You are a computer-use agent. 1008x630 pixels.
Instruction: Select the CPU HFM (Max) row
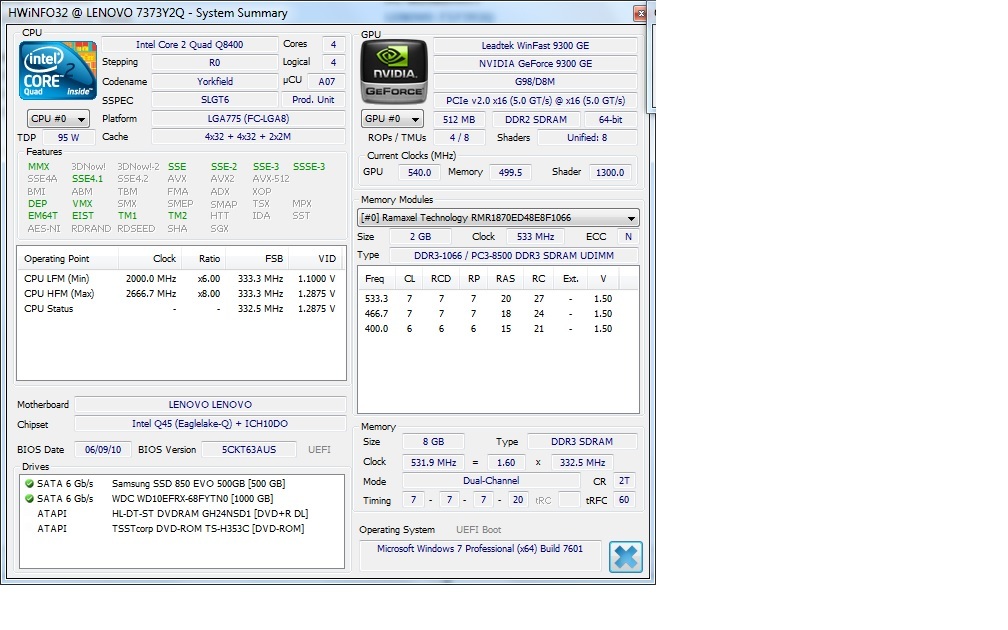(180, 293)
